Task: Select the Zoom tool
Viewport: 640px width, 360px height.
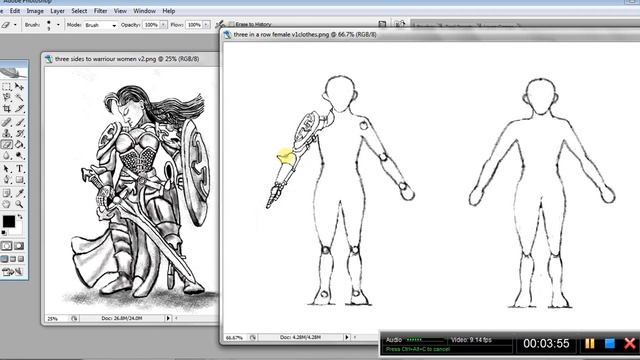Action: 19,204
